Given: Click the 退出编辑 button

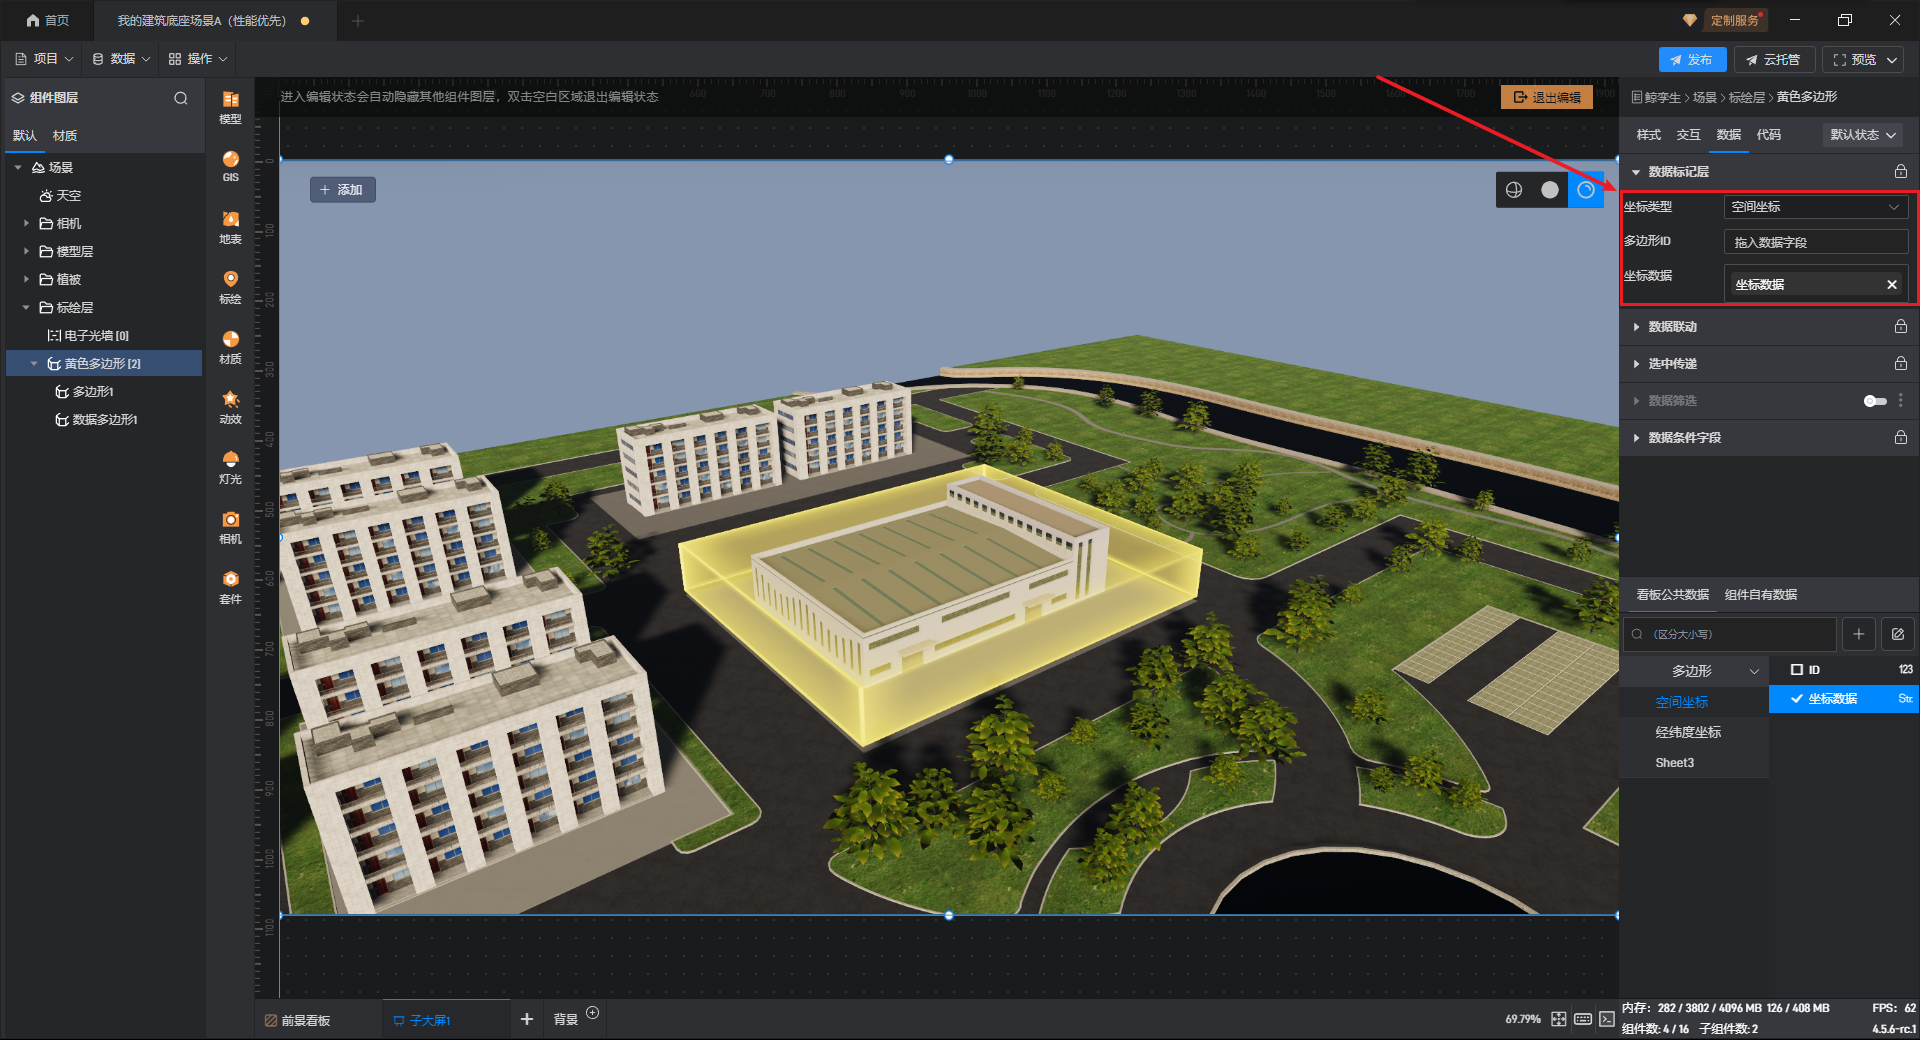Looking at the screenshot, I should (x=1546, y=97).
